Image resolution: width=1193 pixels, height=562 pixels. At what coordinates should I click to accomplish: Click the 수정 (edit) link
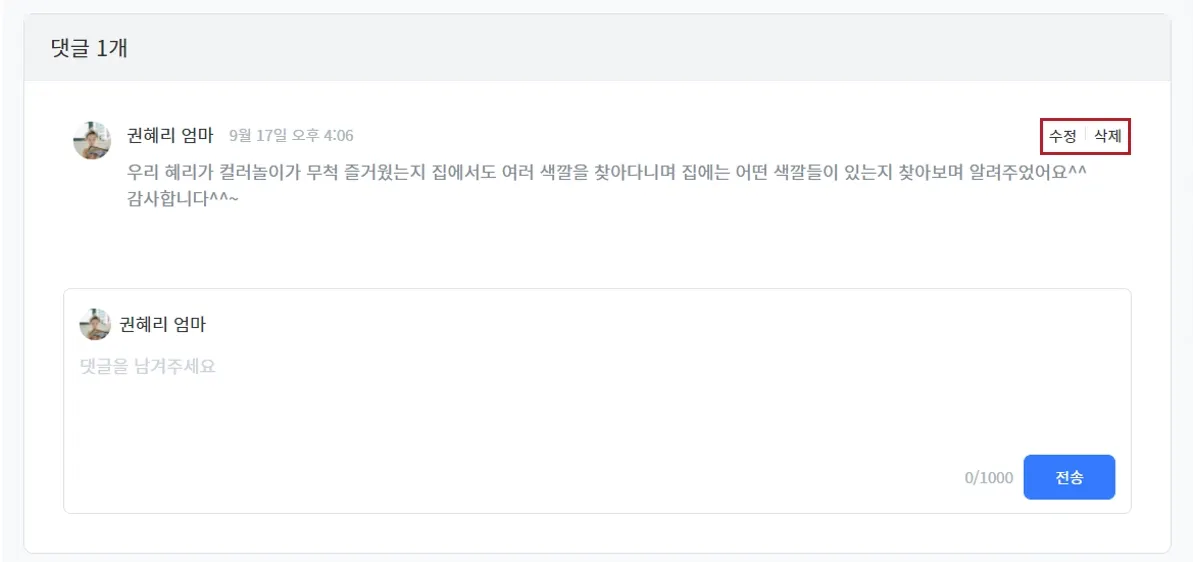click(x=1062, y=136)
